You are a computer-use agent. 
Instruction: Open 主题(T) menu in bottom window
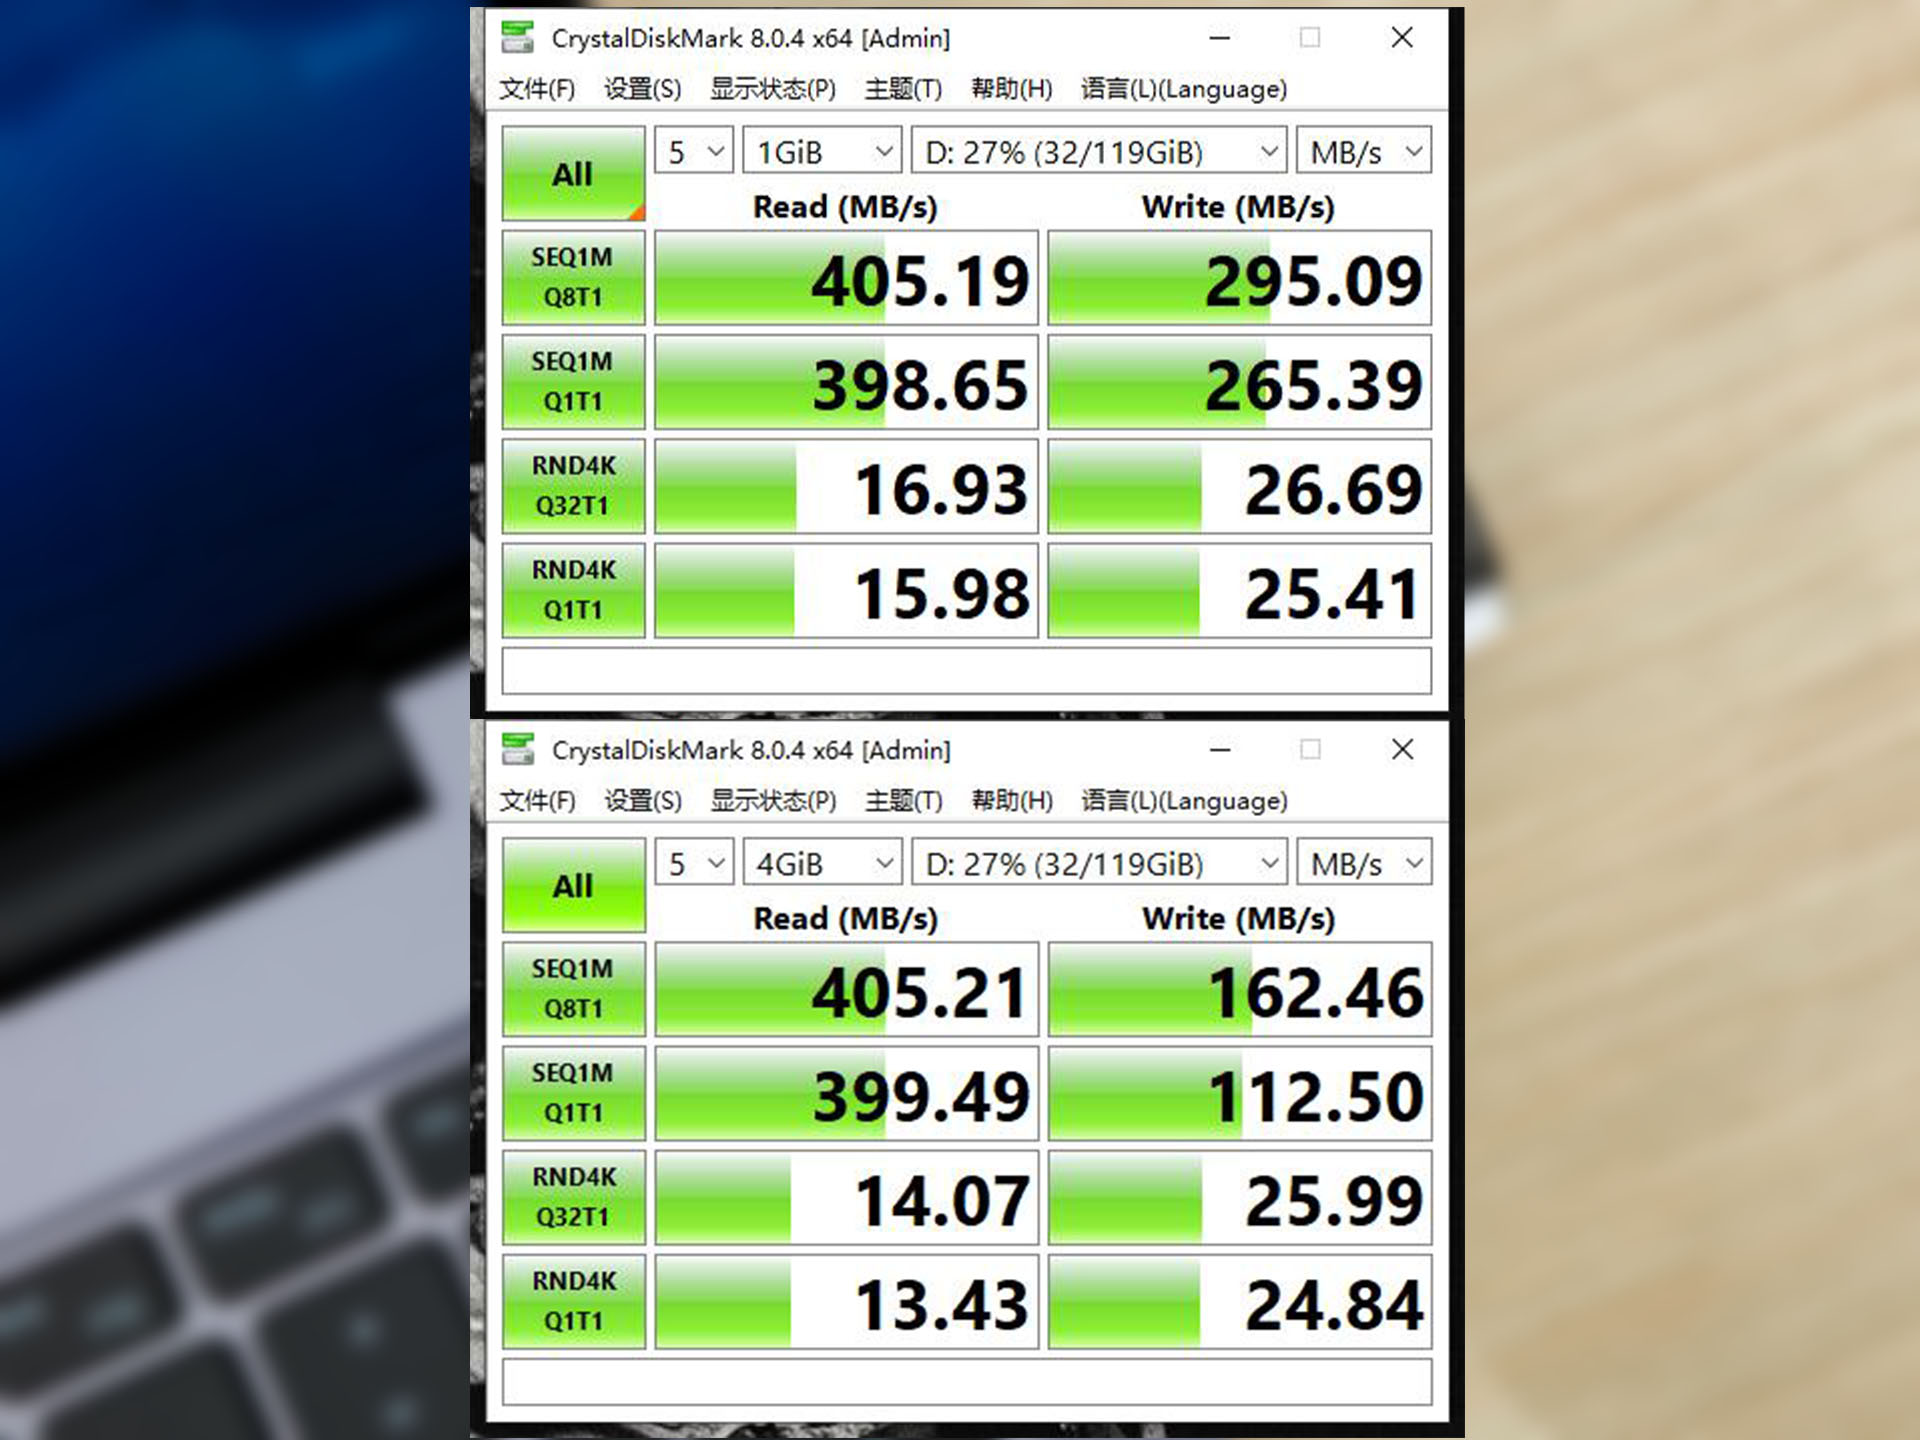[903, 801]
